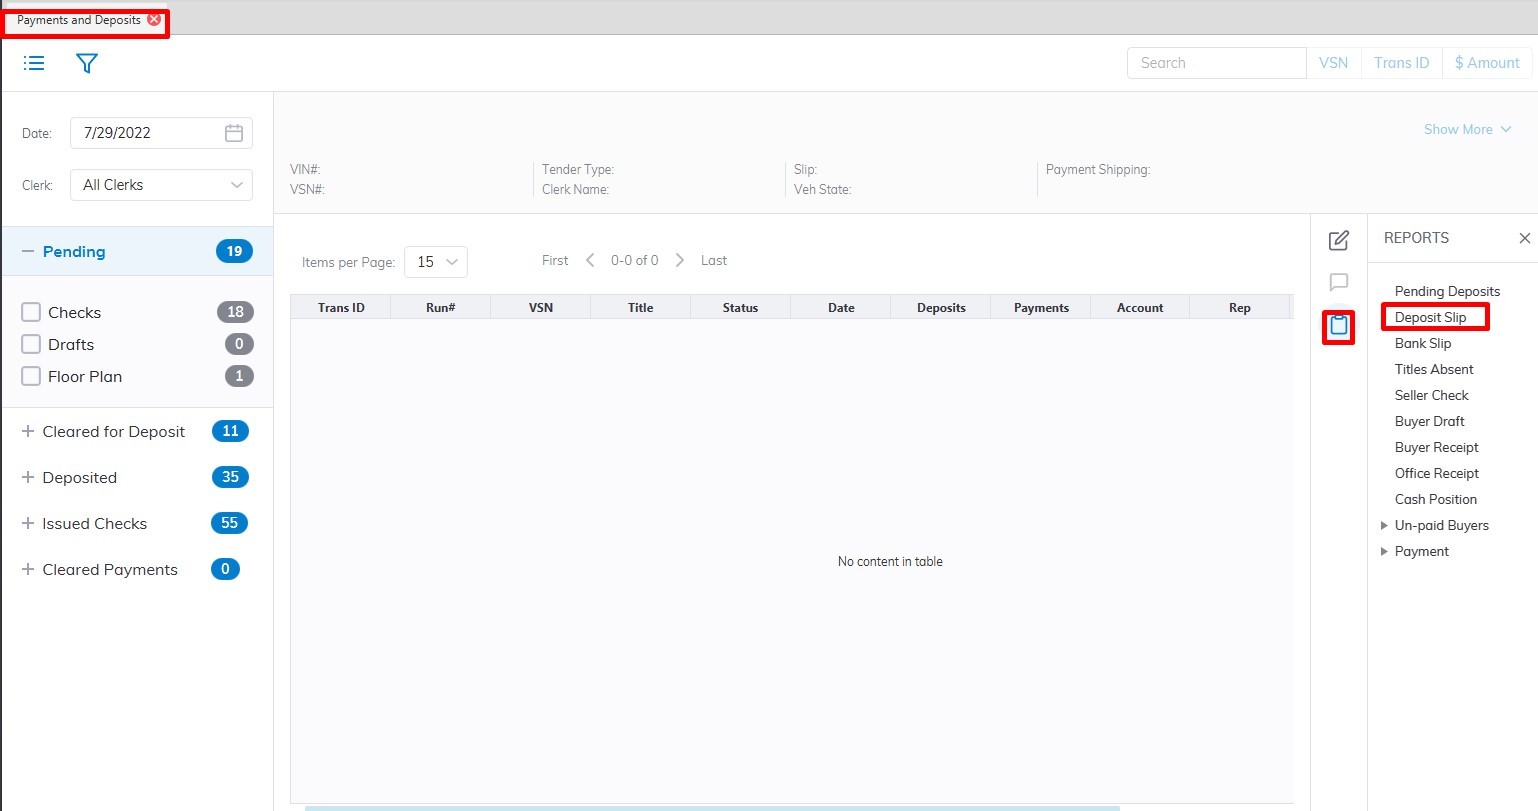The width and height of the screenshot is (1538, 811).
Task: Open the comments speech bubble icon
Action: coord(1338,283)
